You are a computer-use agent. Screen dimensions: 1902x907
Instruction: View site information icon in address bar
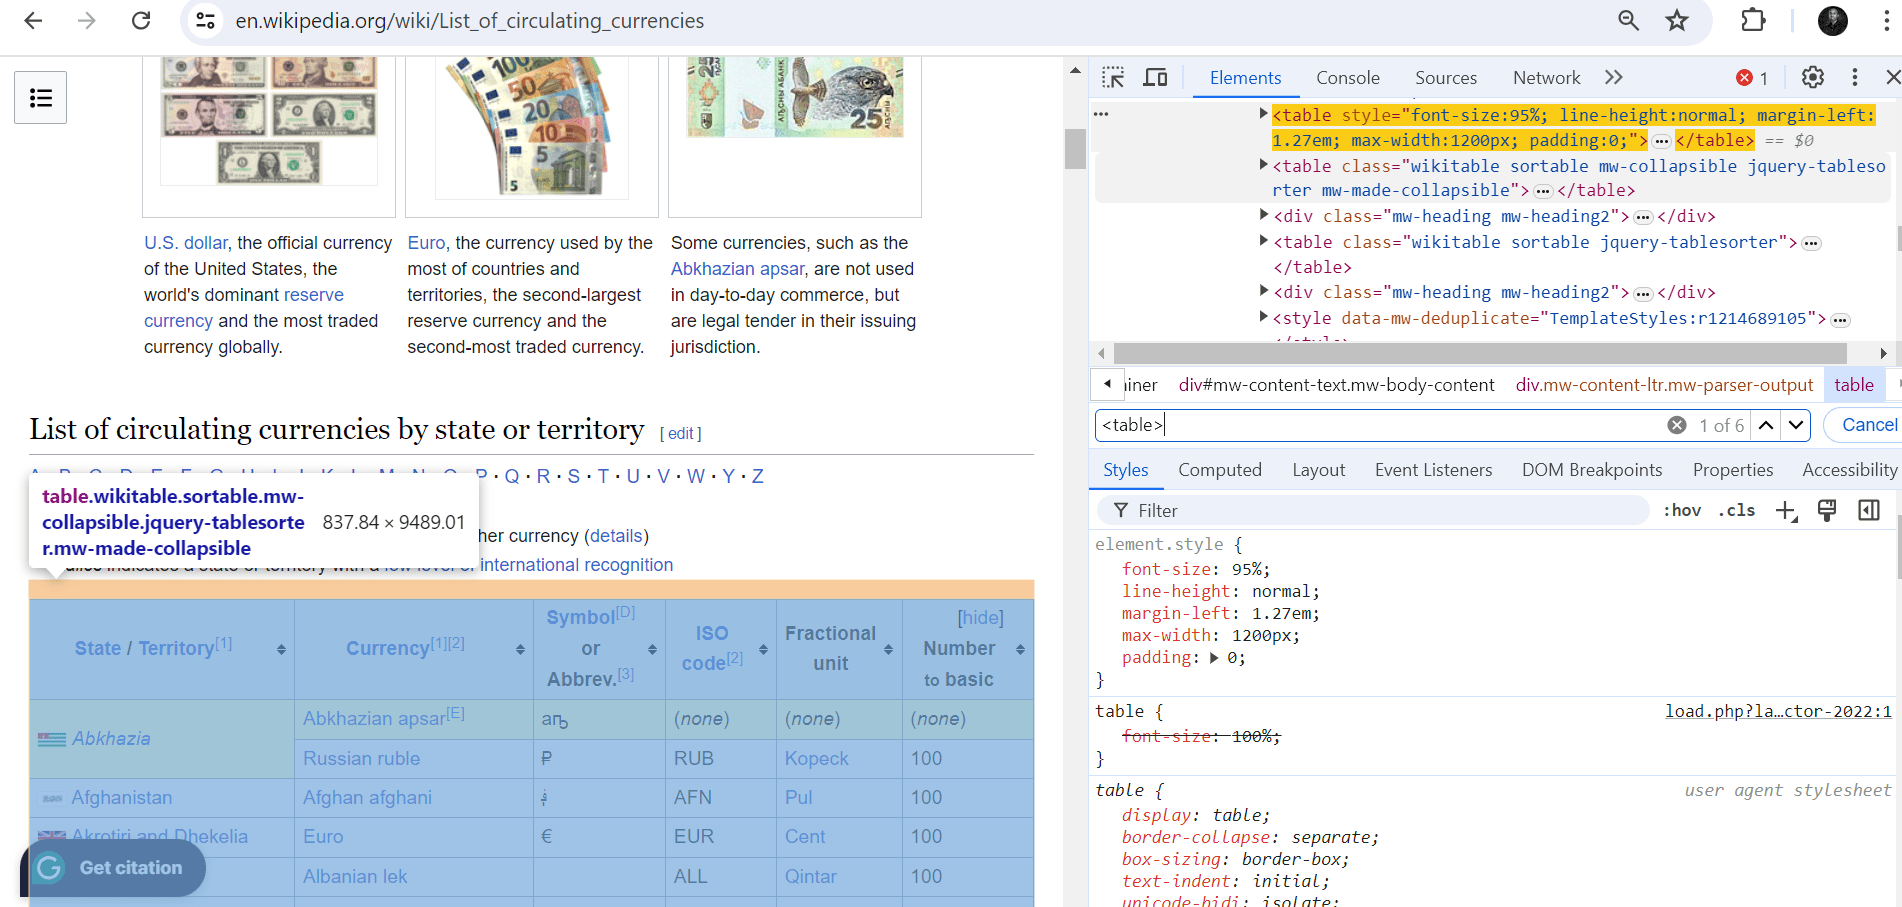[x=206, y=20]
